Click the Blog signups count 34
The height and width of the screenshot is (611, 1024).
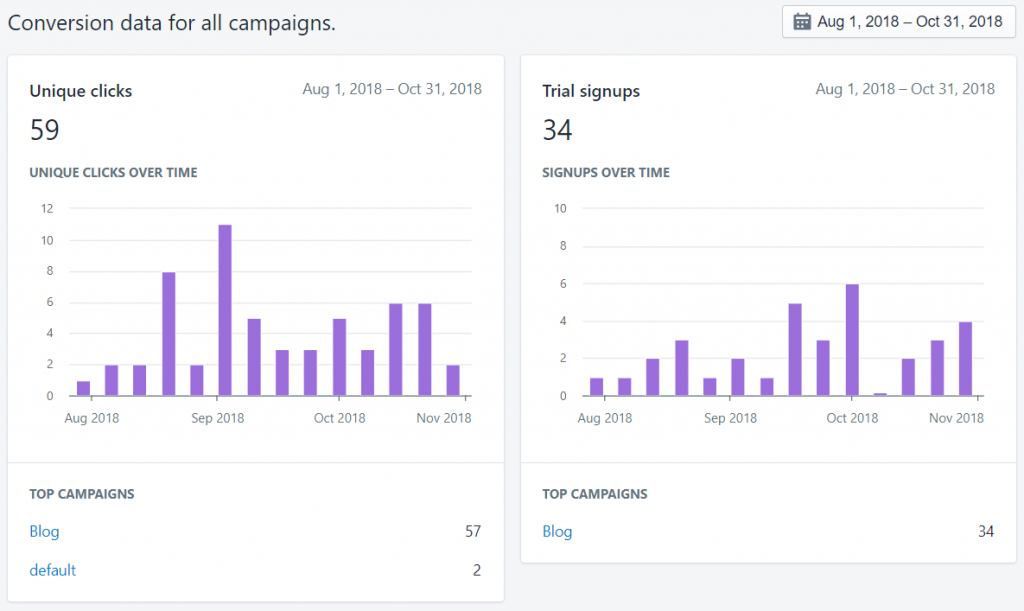click(x=985, y=531)
